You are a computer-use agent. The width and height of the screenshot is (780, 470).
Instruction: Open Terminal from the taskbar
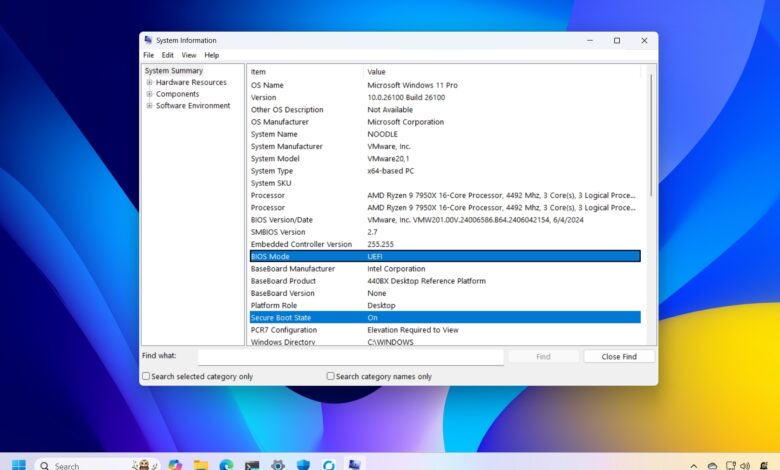(x=252, y=465)
